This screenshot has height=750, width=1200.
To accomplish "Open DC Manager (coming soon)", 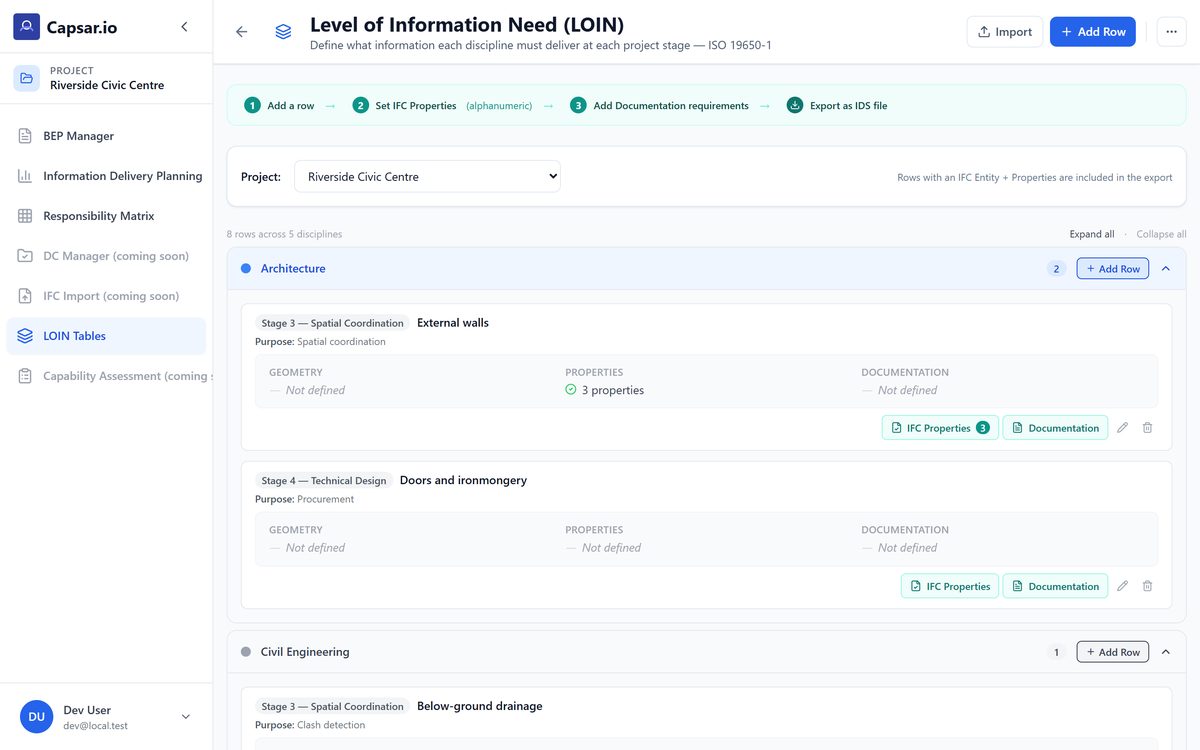I will [106, 256].
